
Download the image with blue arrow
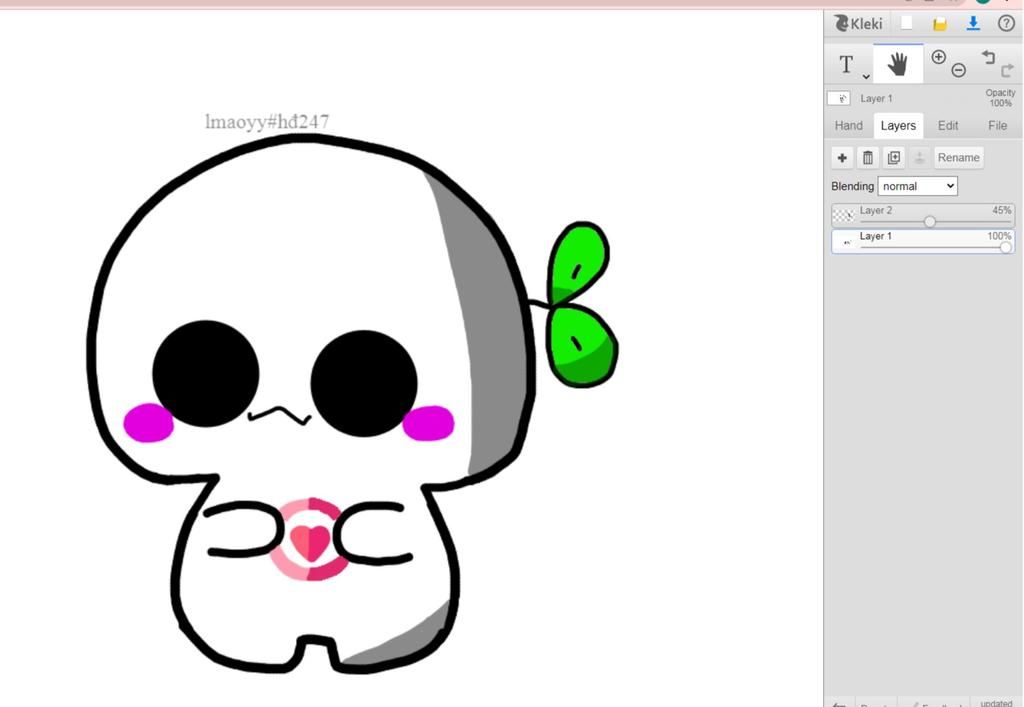click(x=973, y=24)
